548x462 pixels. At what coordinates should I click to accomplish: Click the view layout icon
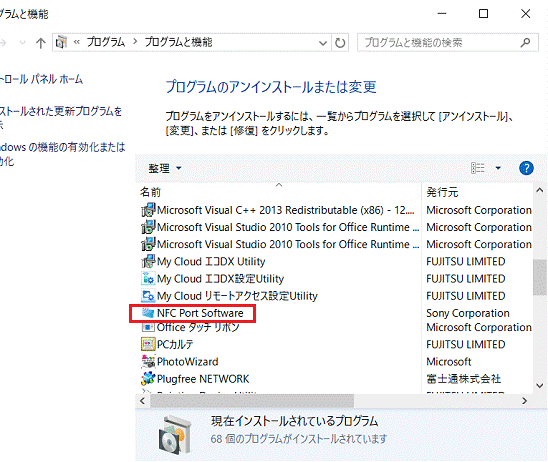478,168
